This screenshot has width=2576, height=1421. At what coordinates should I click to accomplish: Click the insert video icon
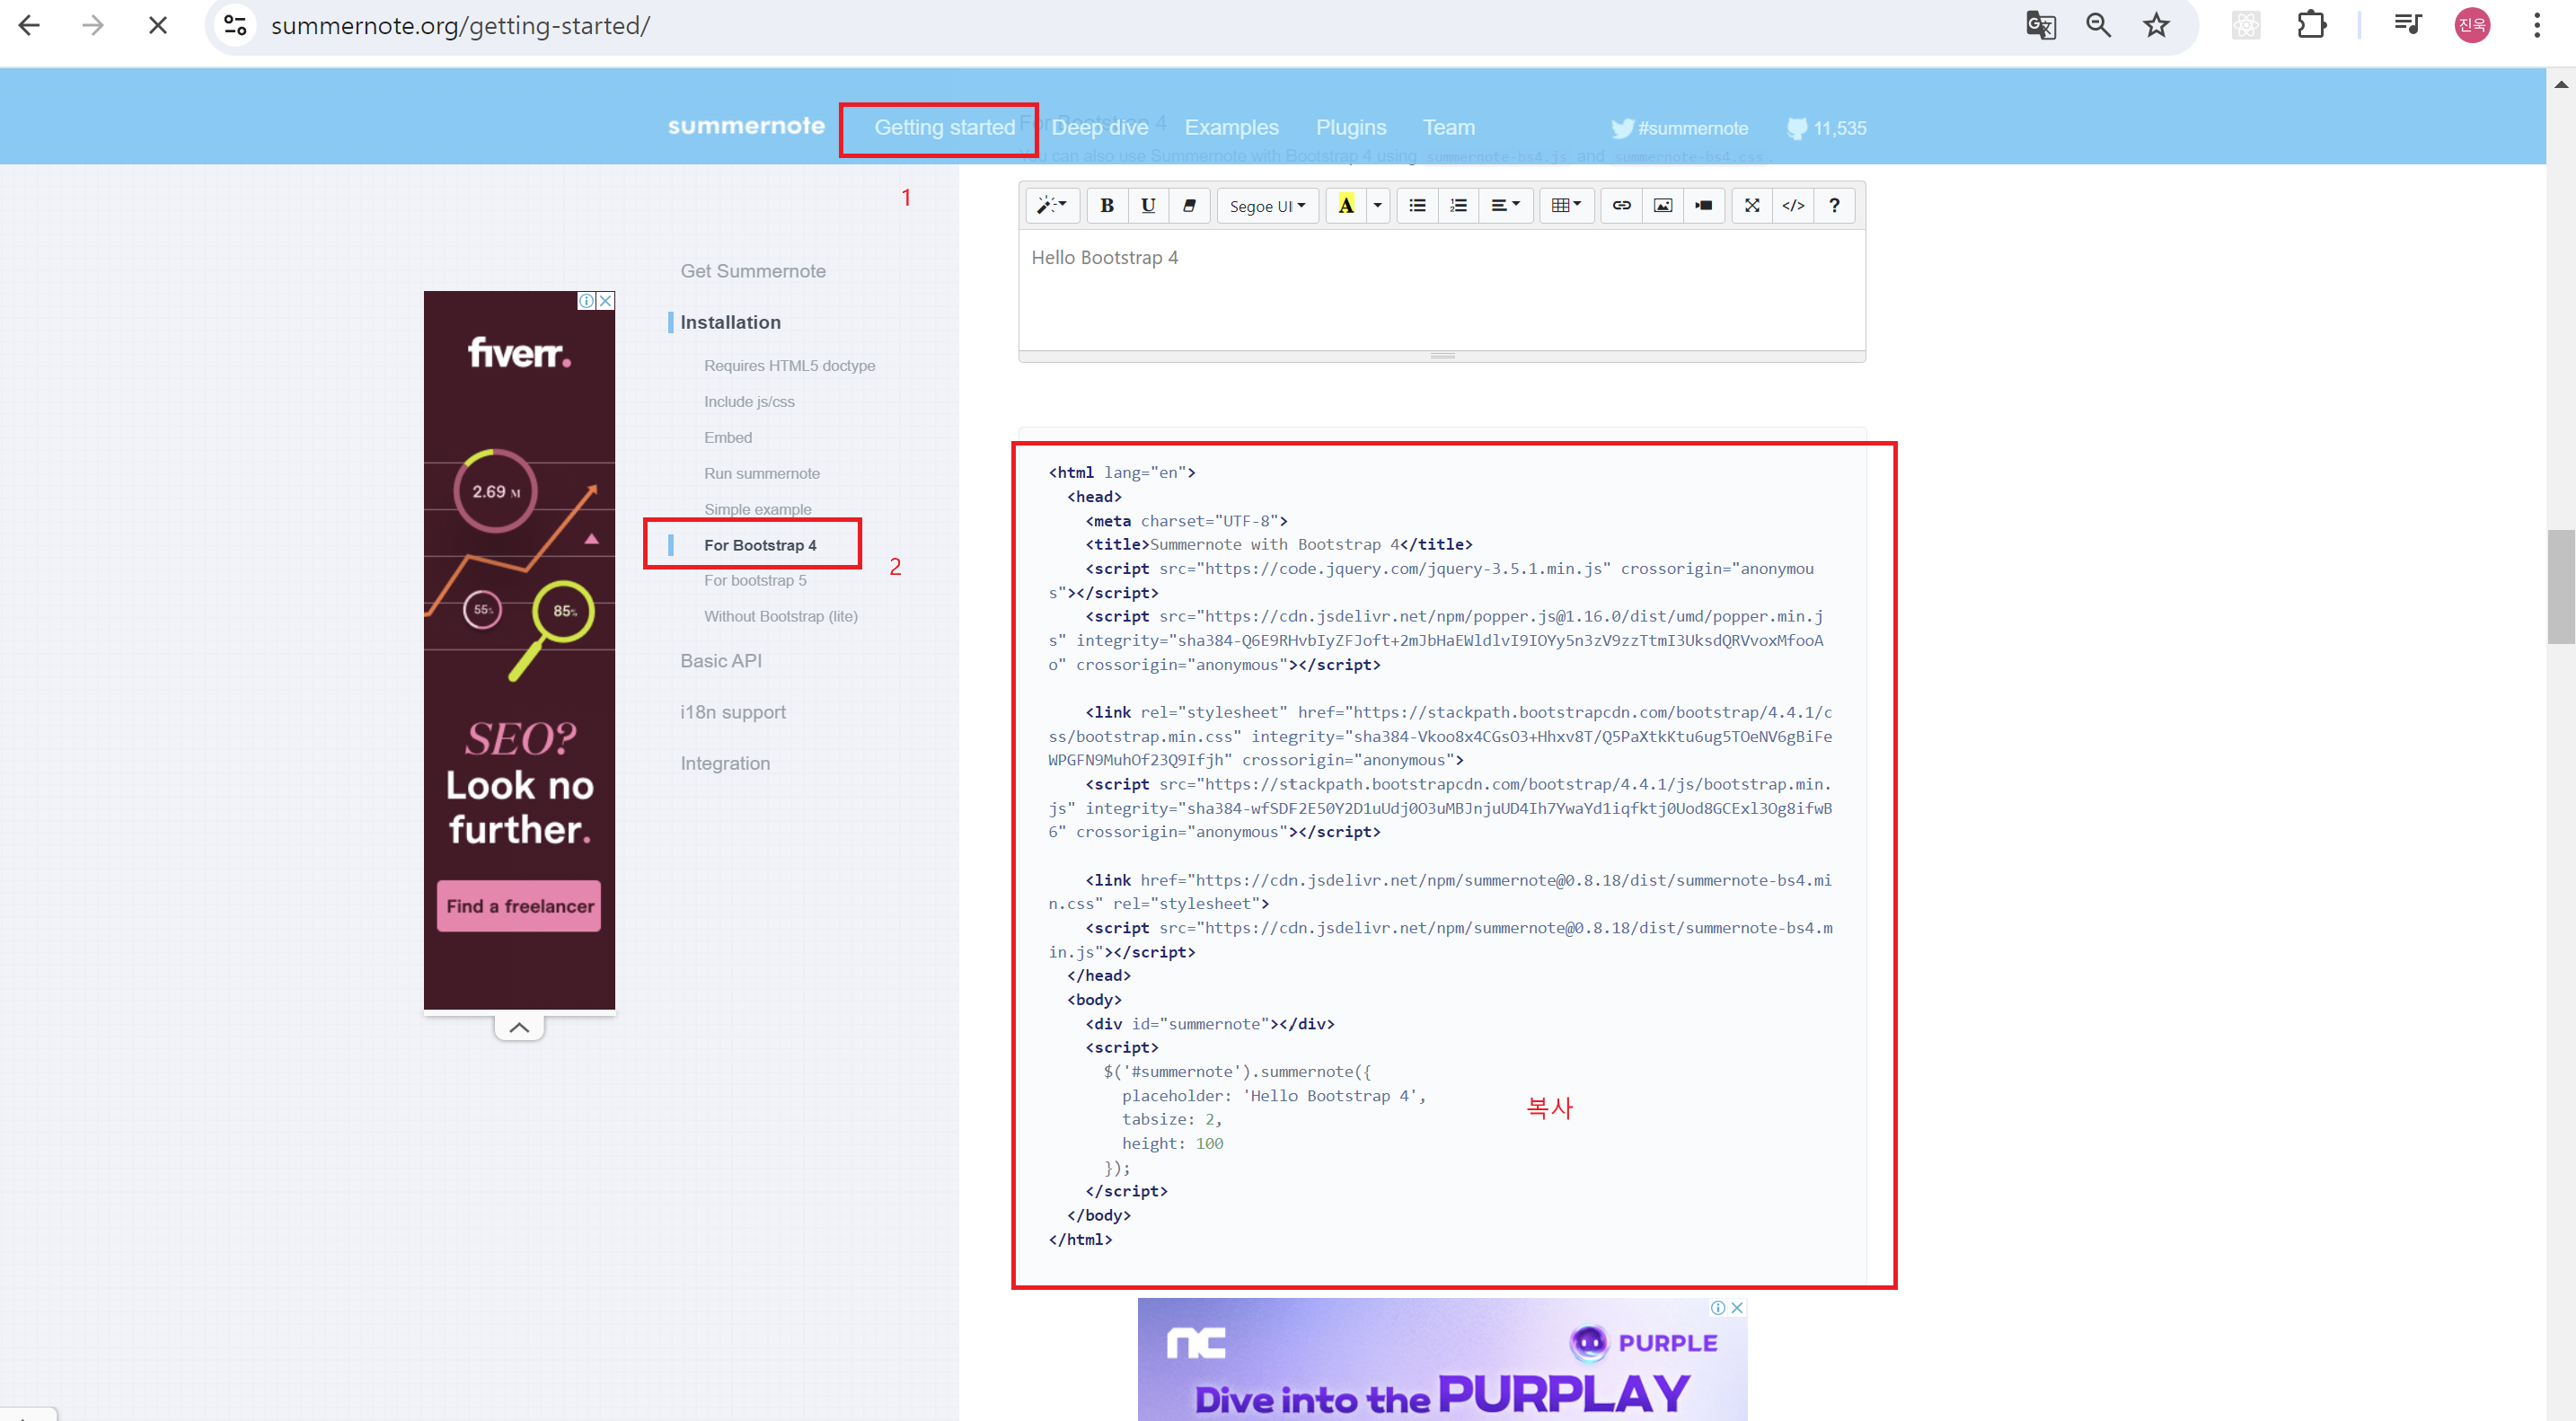click(1703, 205)
